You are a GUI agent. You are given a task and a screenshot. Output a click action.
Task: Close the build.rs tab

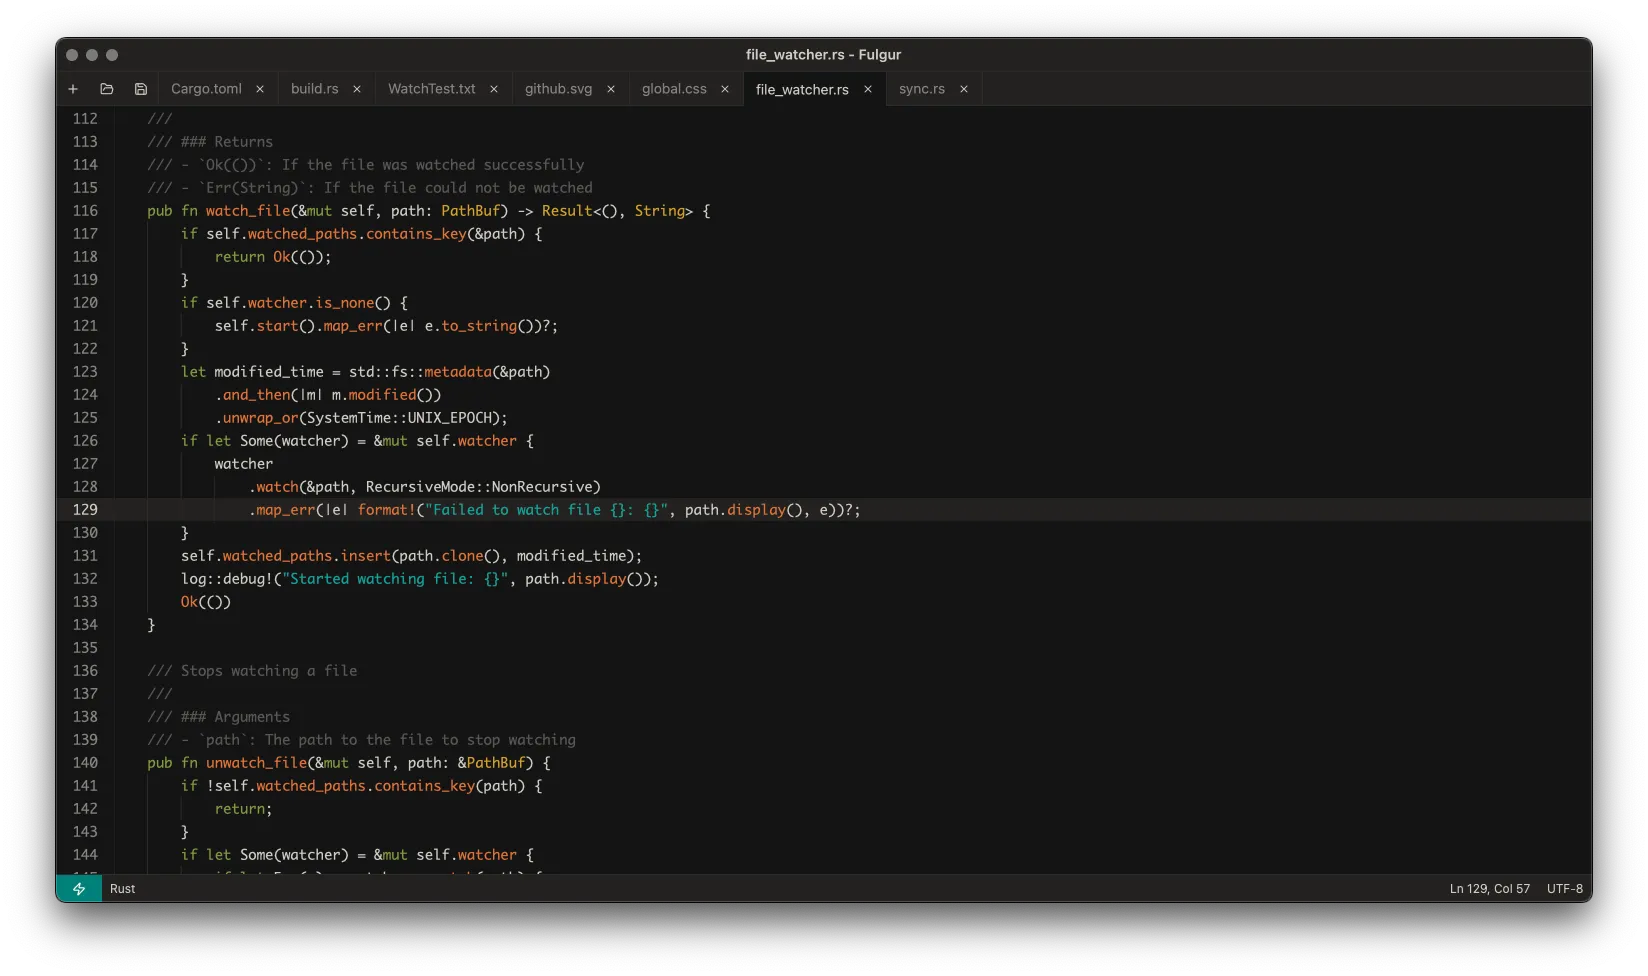(357, 89)
